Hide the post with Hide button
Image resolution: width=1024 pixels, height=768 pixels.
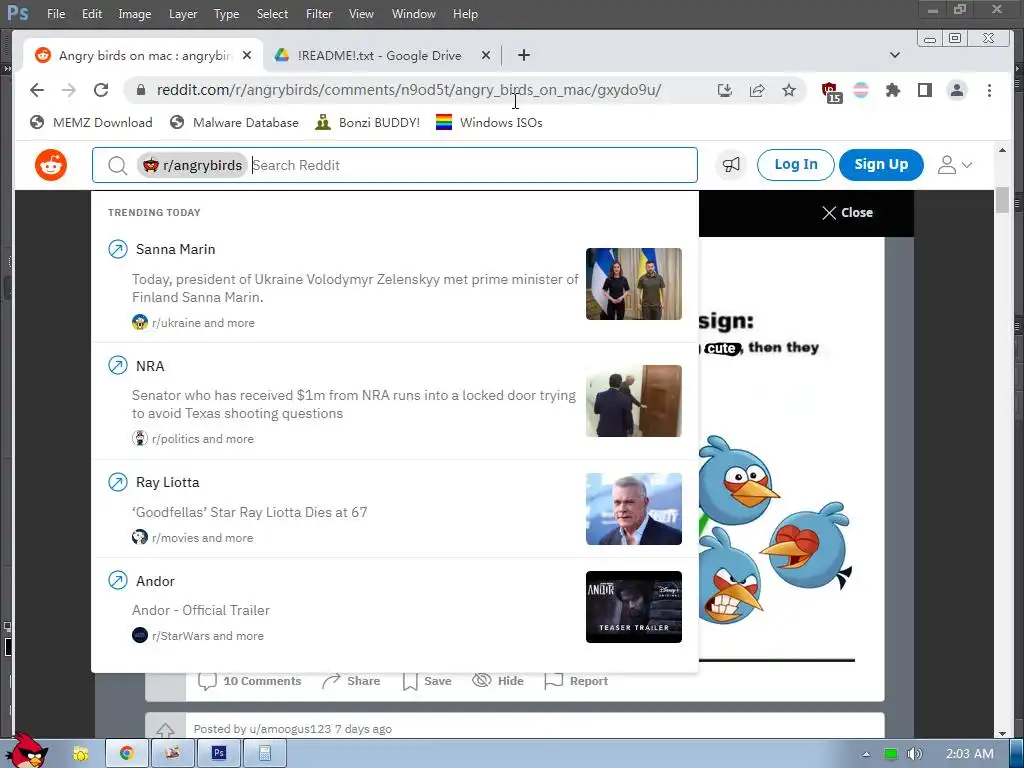pos(498,681)
